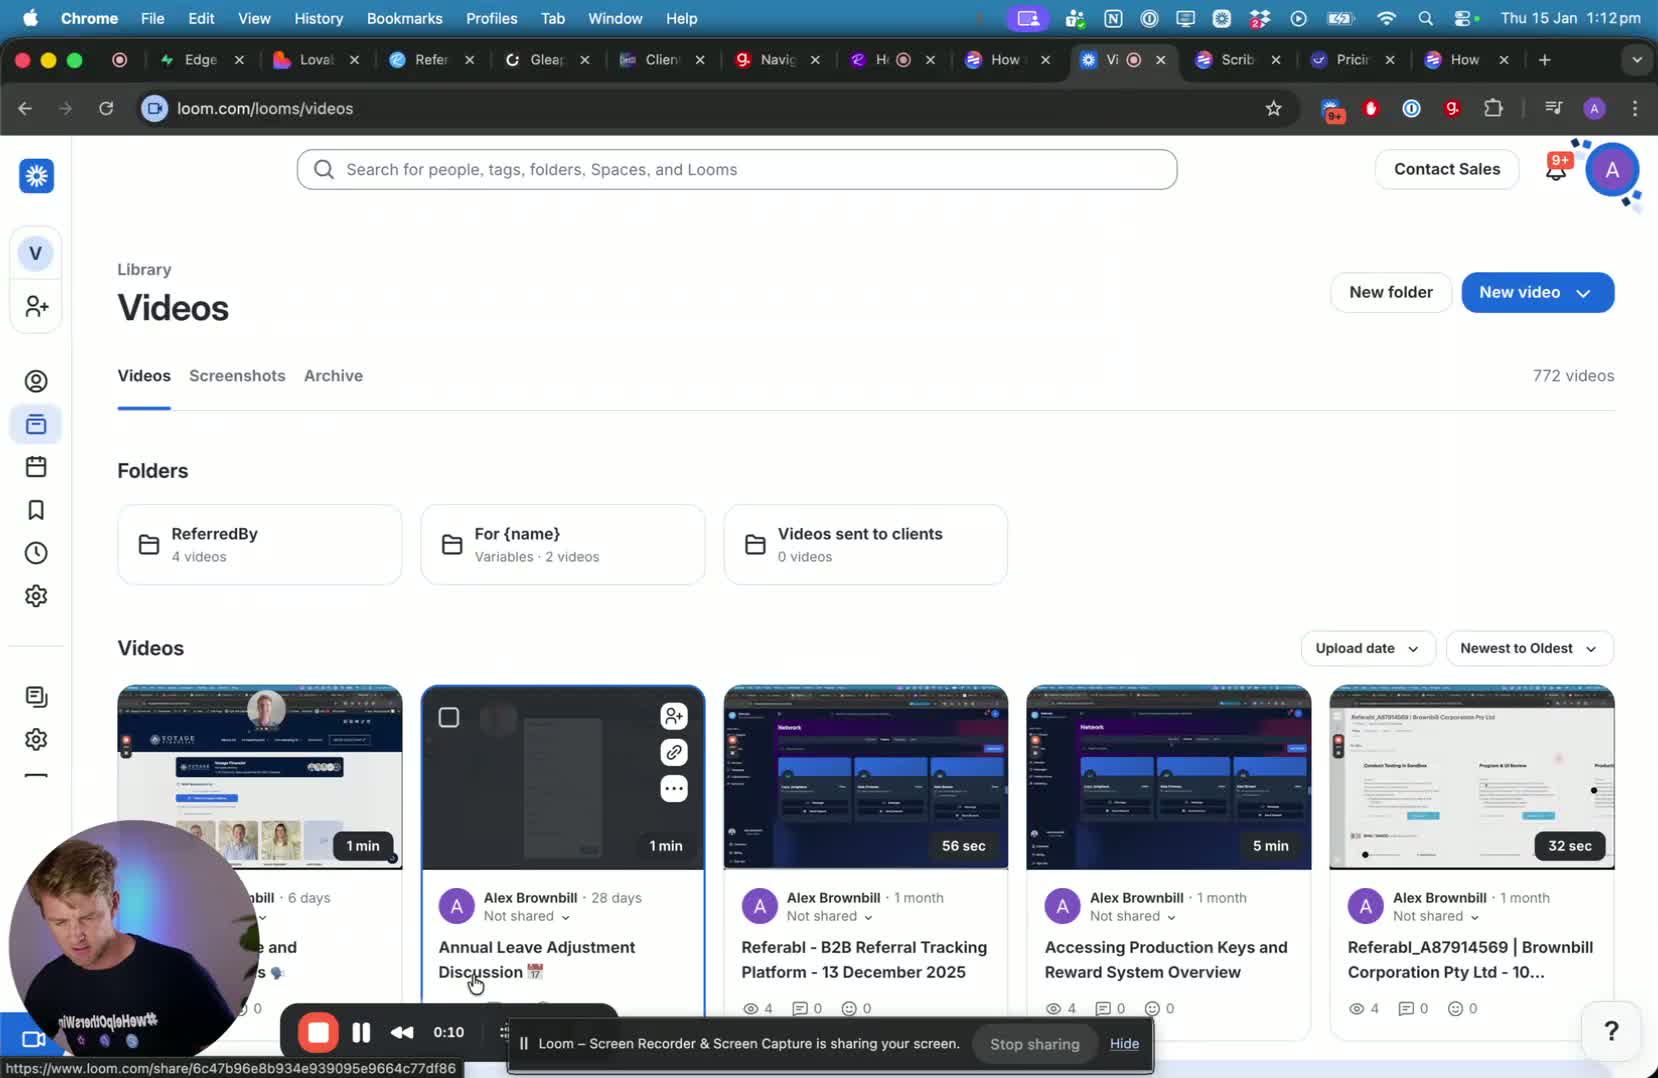Switch to the Screenshots tab
Screen dimensions: 1658x1078
(237, 376)
